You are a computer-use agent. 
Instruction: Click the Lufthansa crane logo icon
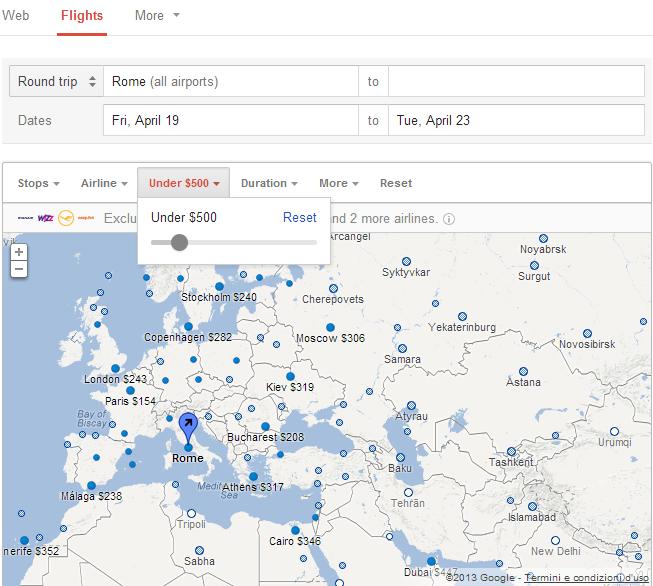click(x=66, y=218)
